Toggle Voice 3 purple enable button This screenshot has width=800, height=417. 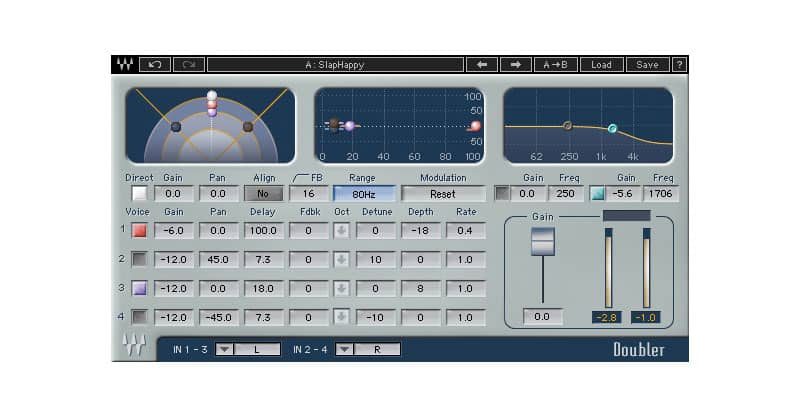[139, 289]
